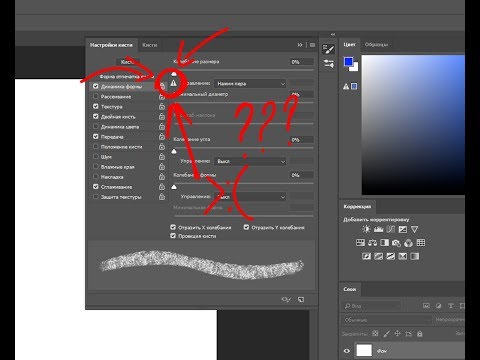Click lock all padlock icon in Layers
Image resolution: width=480 pixels, height=360 pixels.
click(420, 333)
